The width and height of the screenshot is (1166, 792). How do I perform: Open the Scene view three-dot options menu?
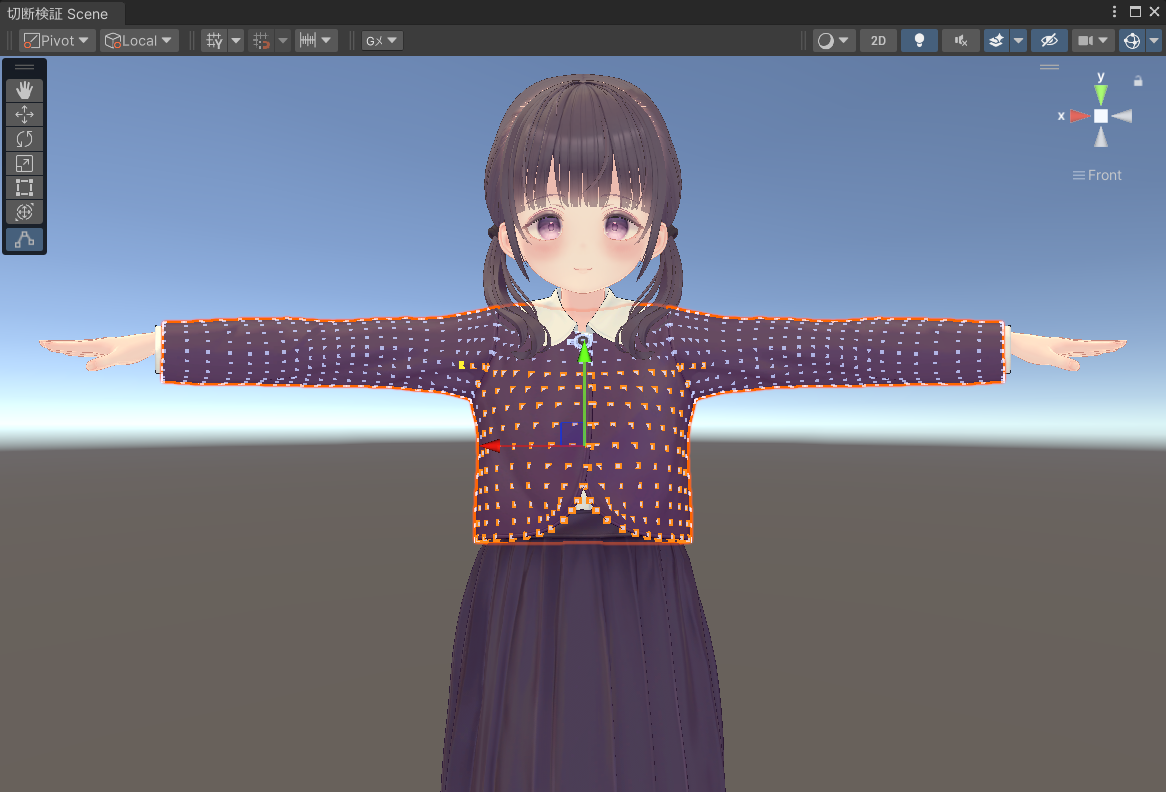(1114, 11)
